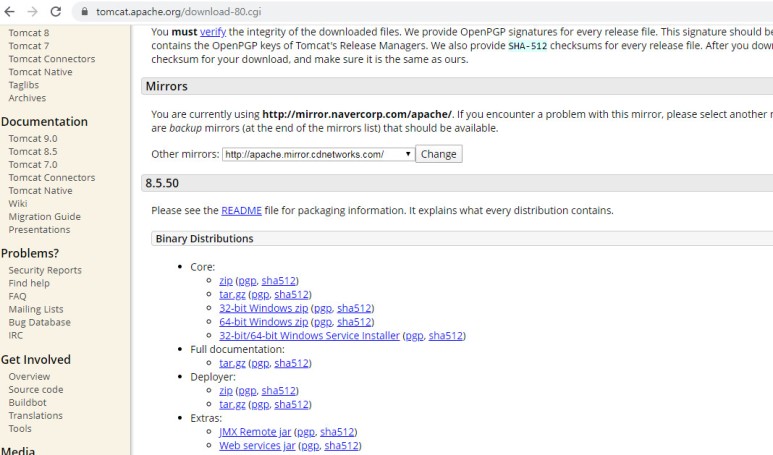View site info via the padlock icon
773x455 pixels.
[84, 11]
